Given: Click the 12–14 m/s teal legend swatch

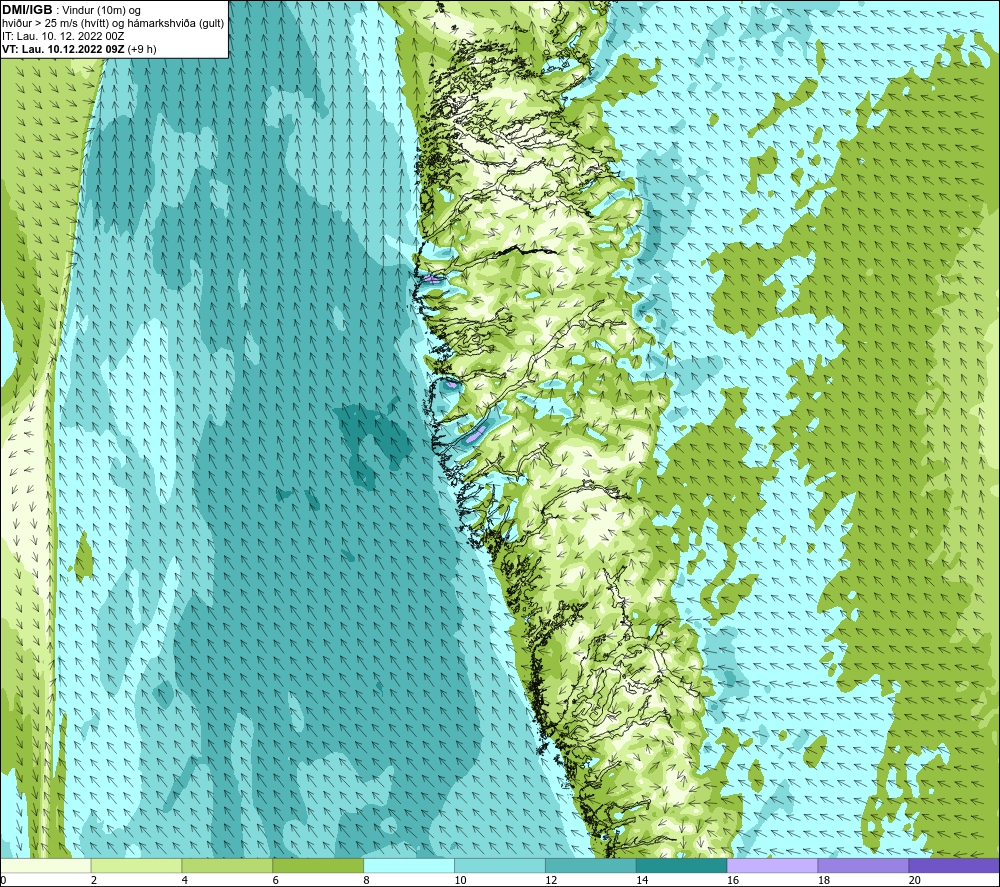Looking at the screenshot, I should coord(591,866).
